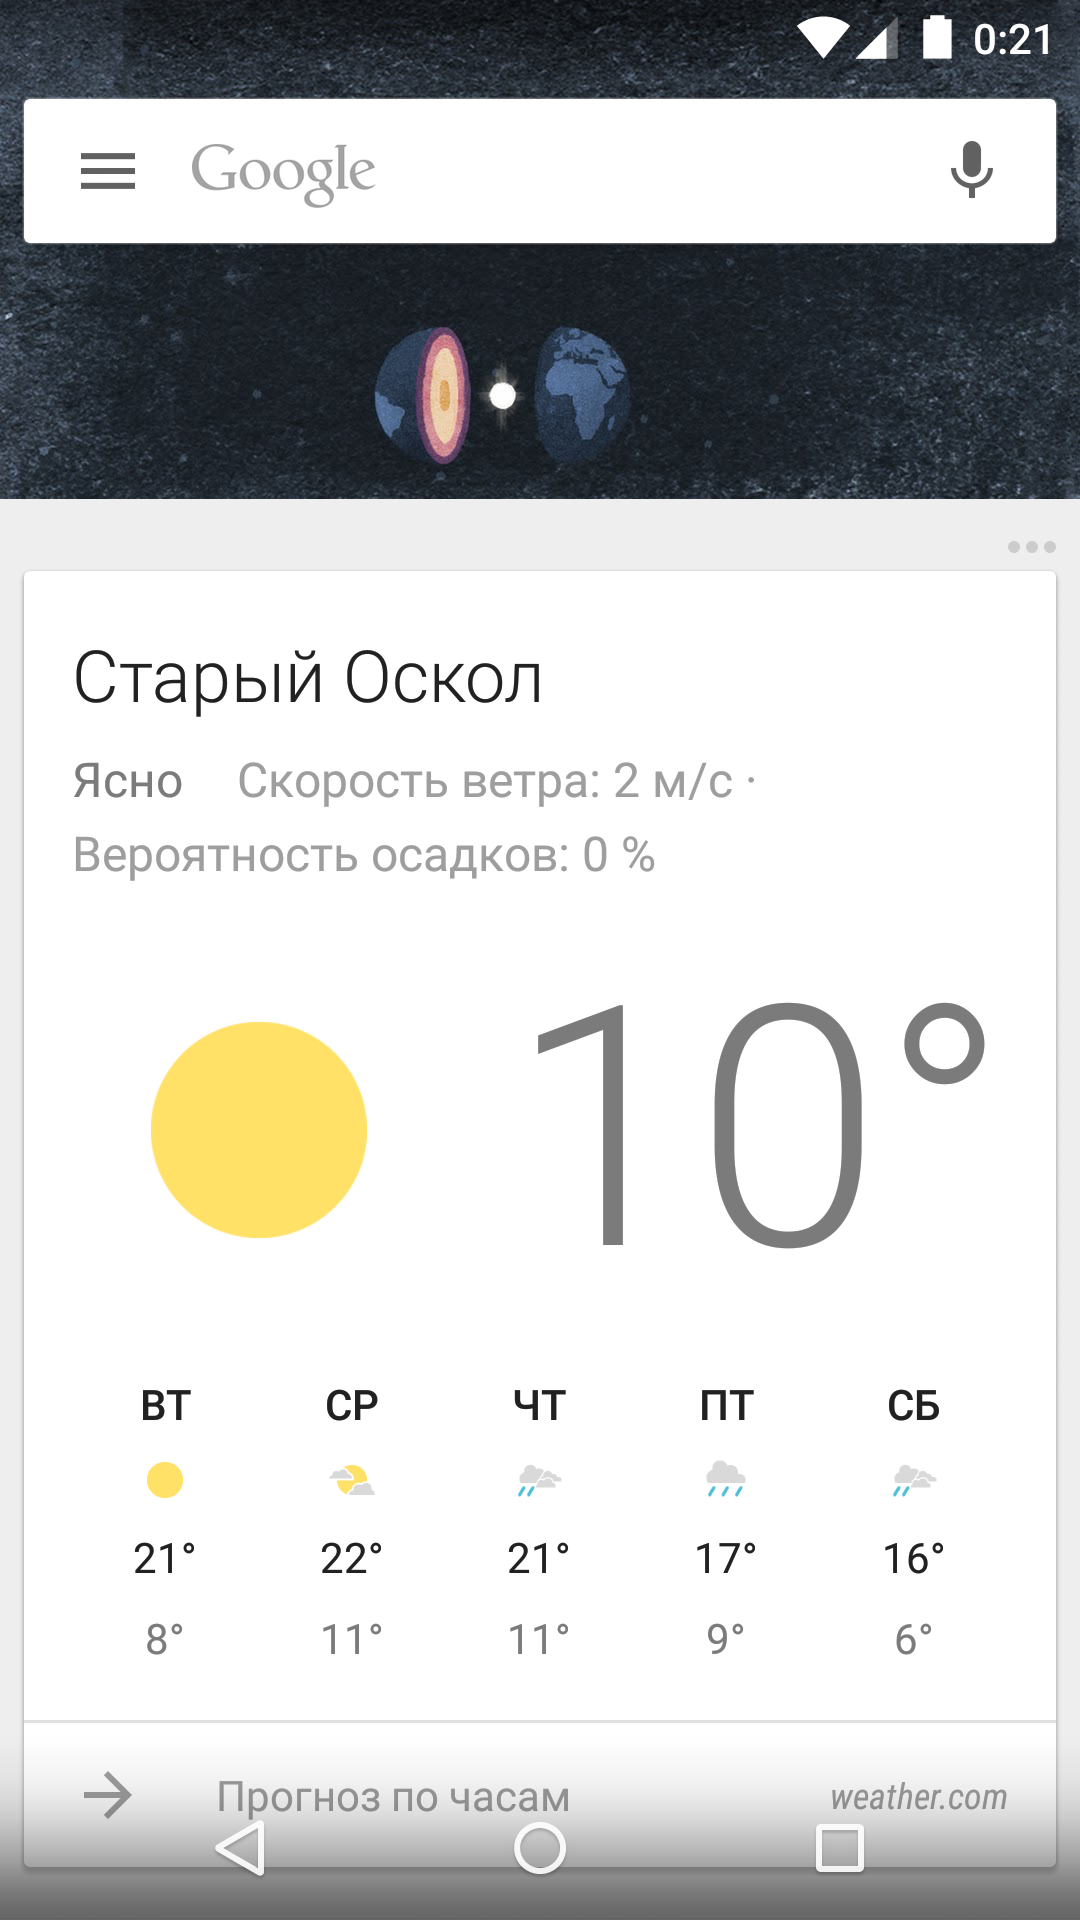Select the ЧТ rainy forecast
The height and width of the screenshot is (1920, 1080).
tap(539, 1522)
